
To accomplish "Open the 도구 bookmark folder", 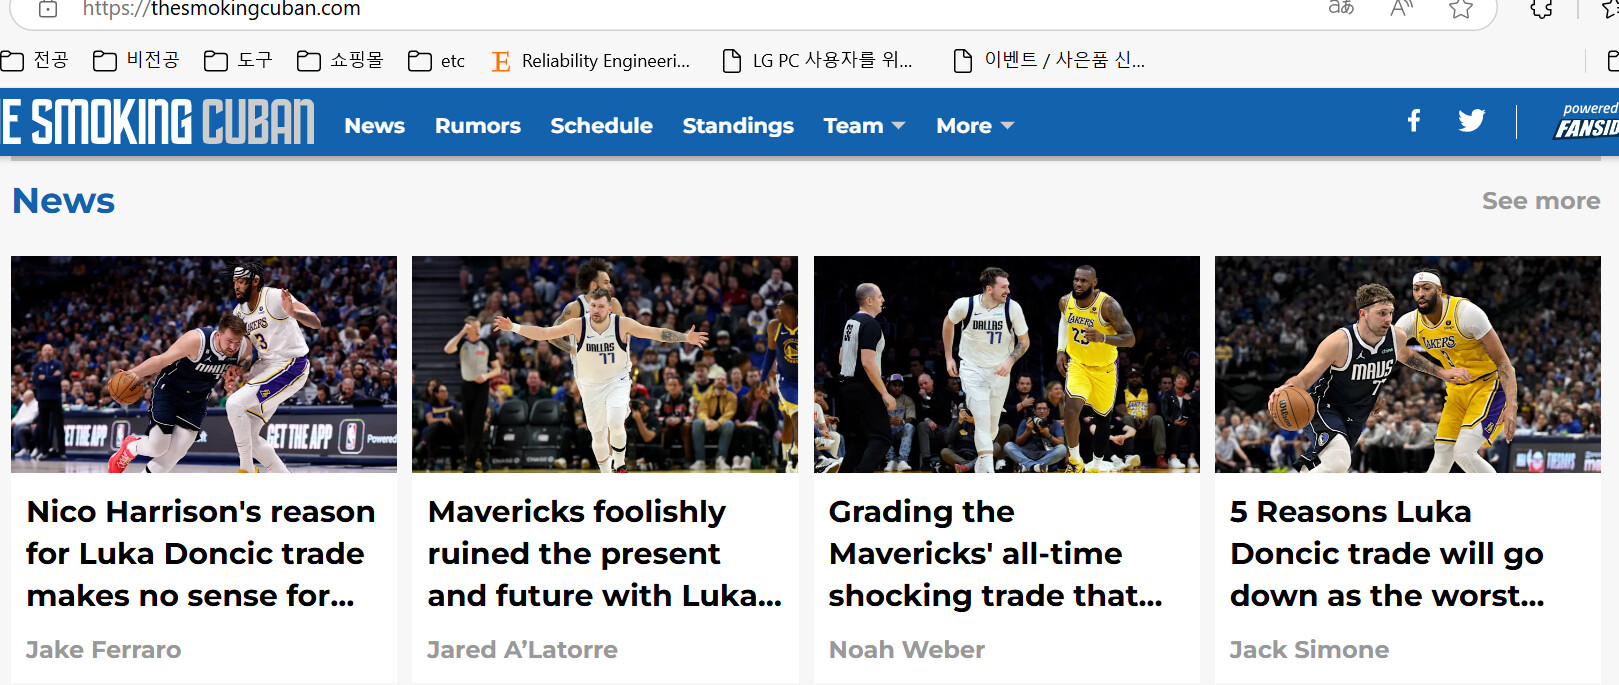I will (x=238, y=61).
